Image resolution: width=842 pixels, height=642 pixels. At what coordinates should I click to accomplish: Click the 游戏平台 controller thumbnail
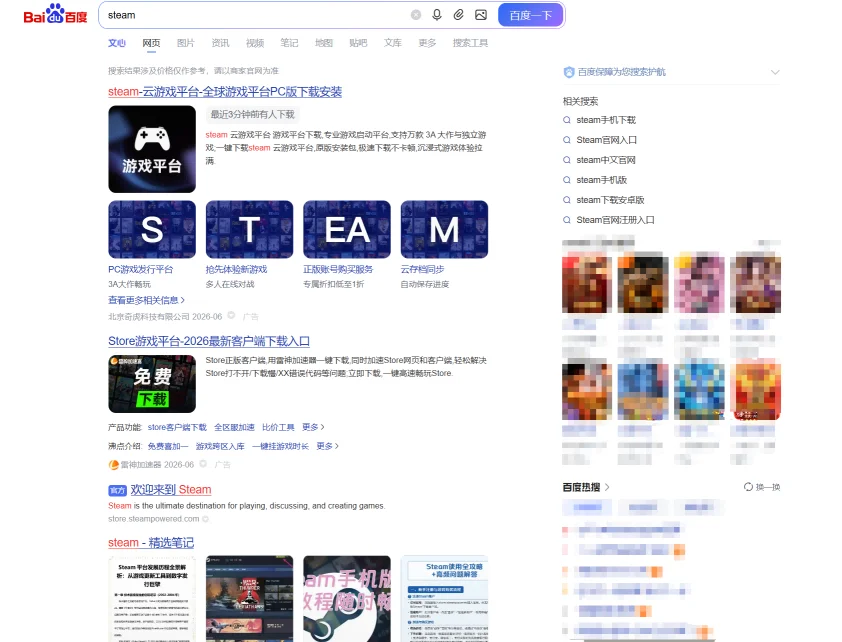point(152,149)
